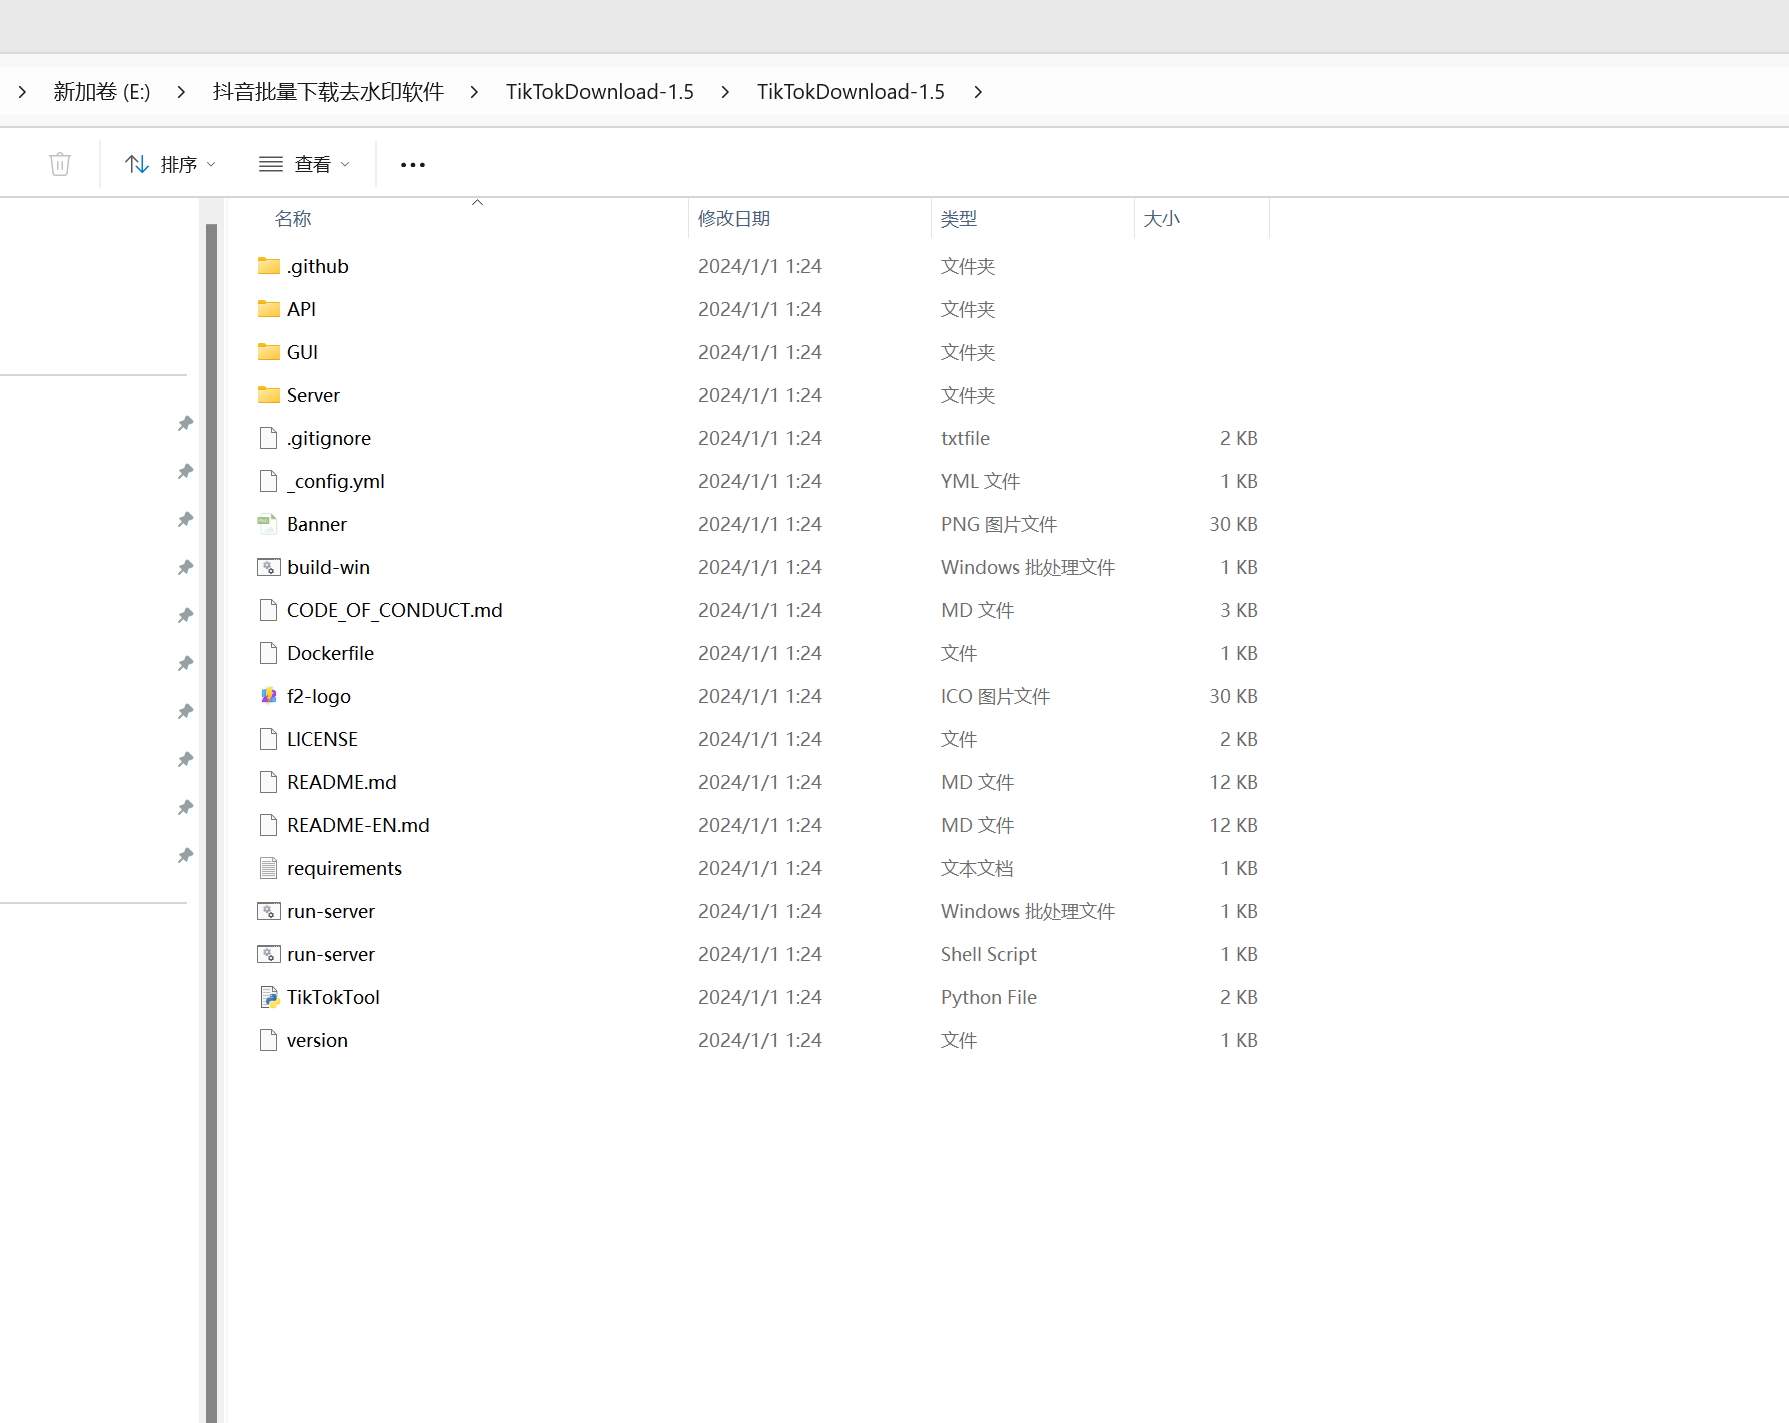Image resolution: width=1789 pixels, height=1423 pixels.
Task: Select the f2-logo file name
Action: coord(319,696)
